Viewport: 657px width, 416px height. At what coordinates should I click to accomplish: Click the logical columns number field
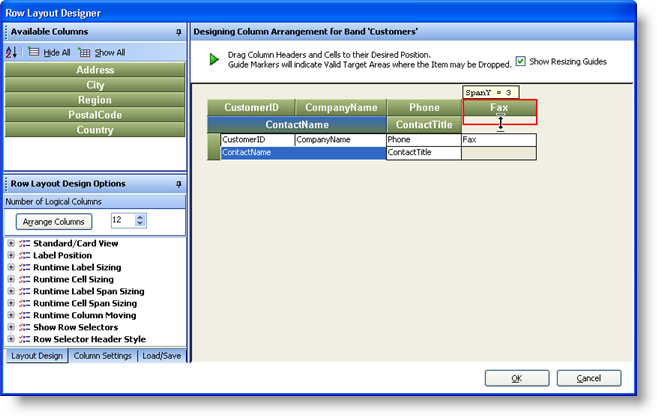123,220
